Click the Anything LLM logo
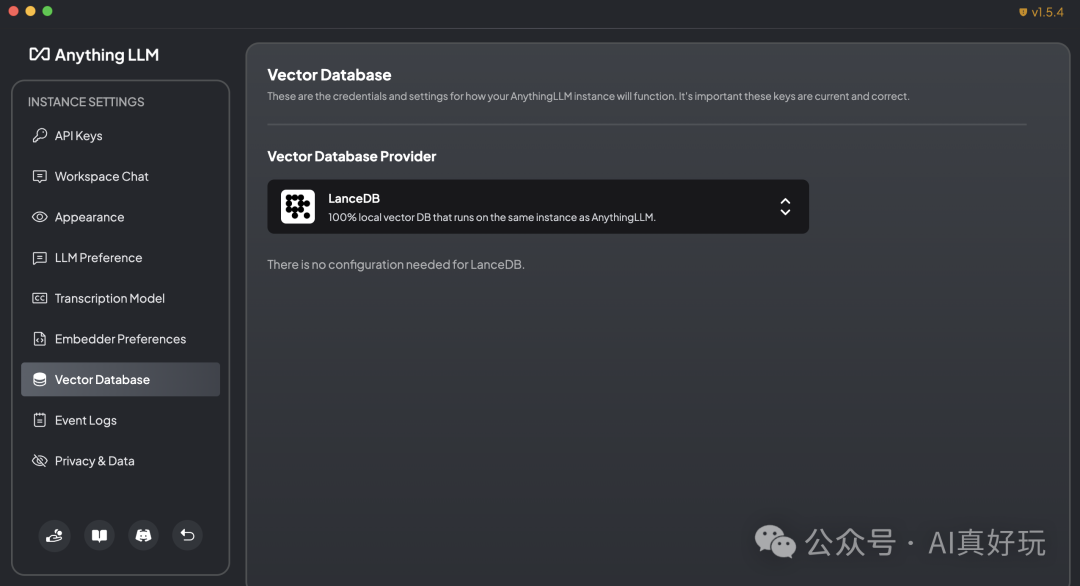1080x586 pixels. (x=94, y=55)
